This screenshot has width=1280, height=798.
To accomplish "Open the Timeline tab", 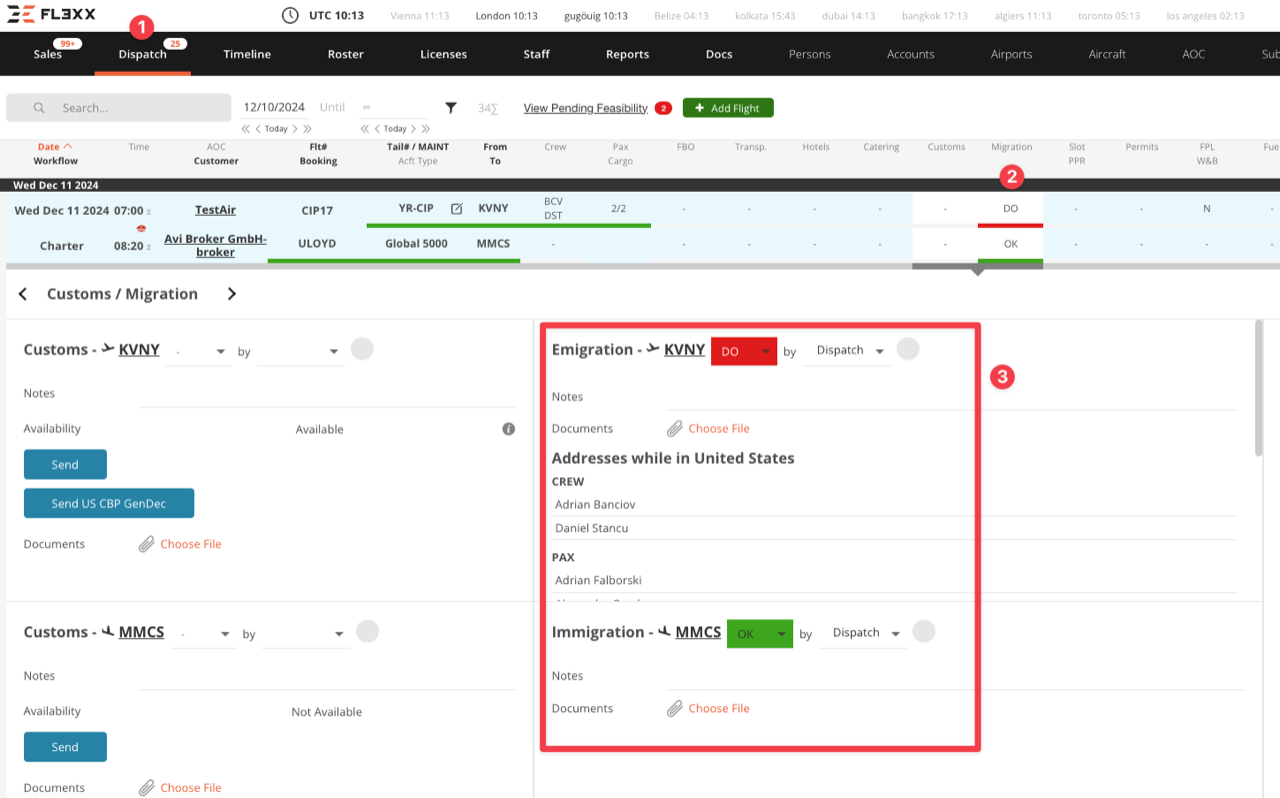I will click(x=247, y=54).
